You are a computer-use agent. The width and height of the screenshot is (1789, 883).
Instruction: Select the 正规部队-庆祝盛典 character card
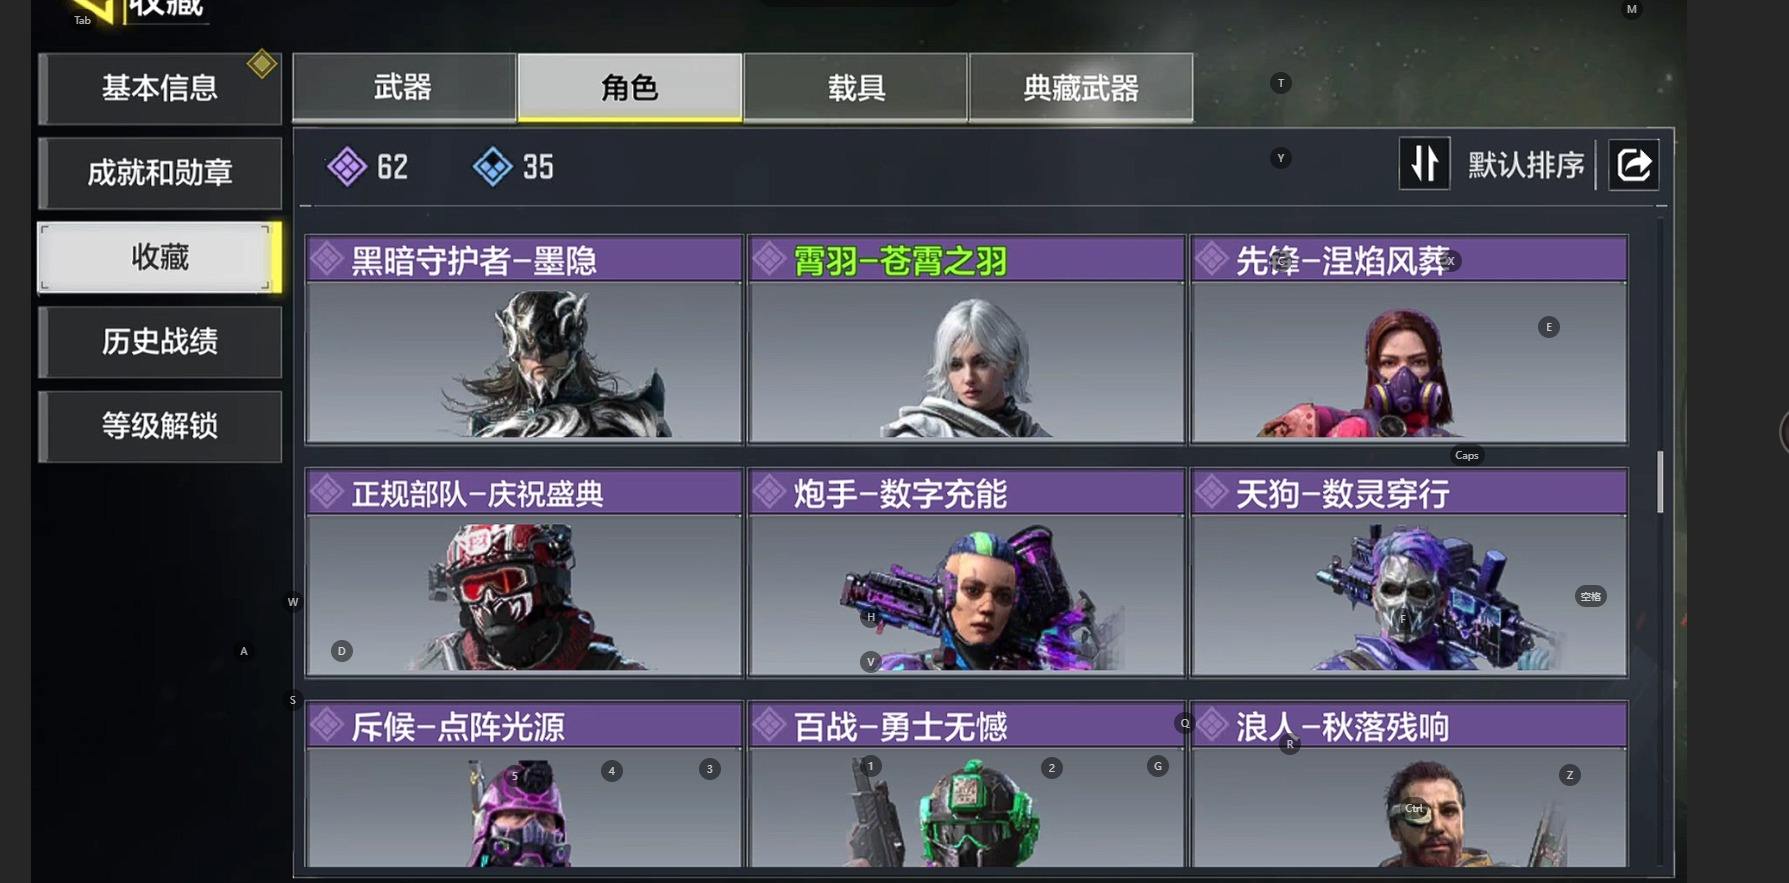[x=524, y=572]
